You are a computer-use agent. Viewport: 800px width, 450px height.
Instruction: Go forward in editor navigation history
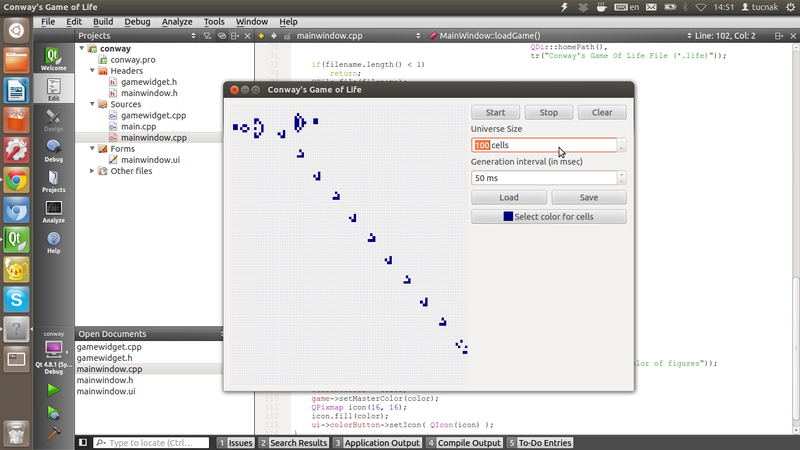click(x=274, y=36)
